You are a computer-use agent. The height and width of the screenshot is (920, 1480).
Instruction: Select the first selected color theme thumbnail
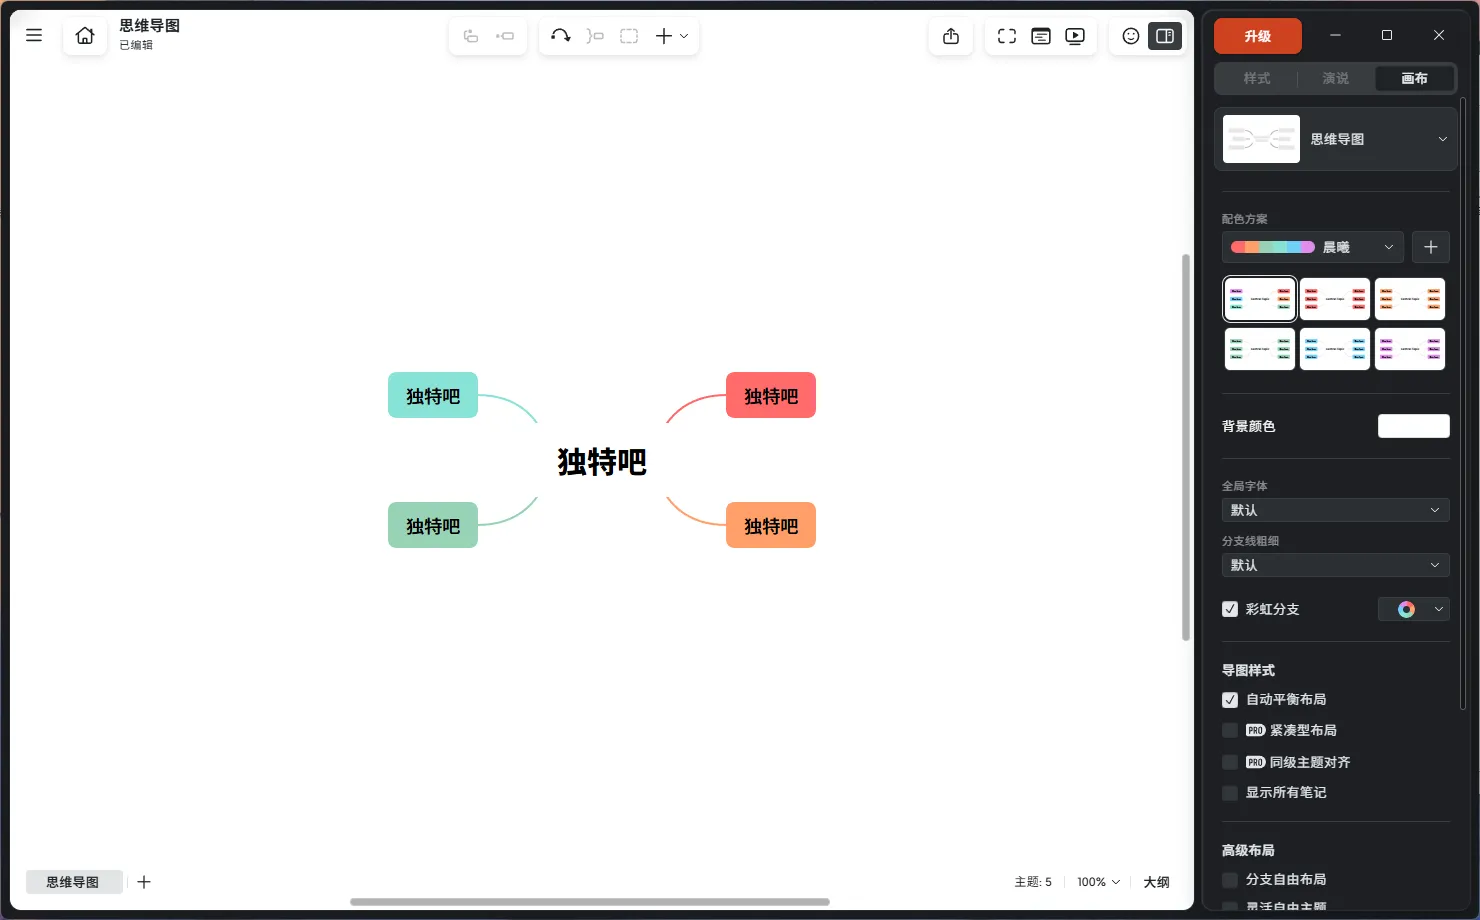[x=1260, y=299]
